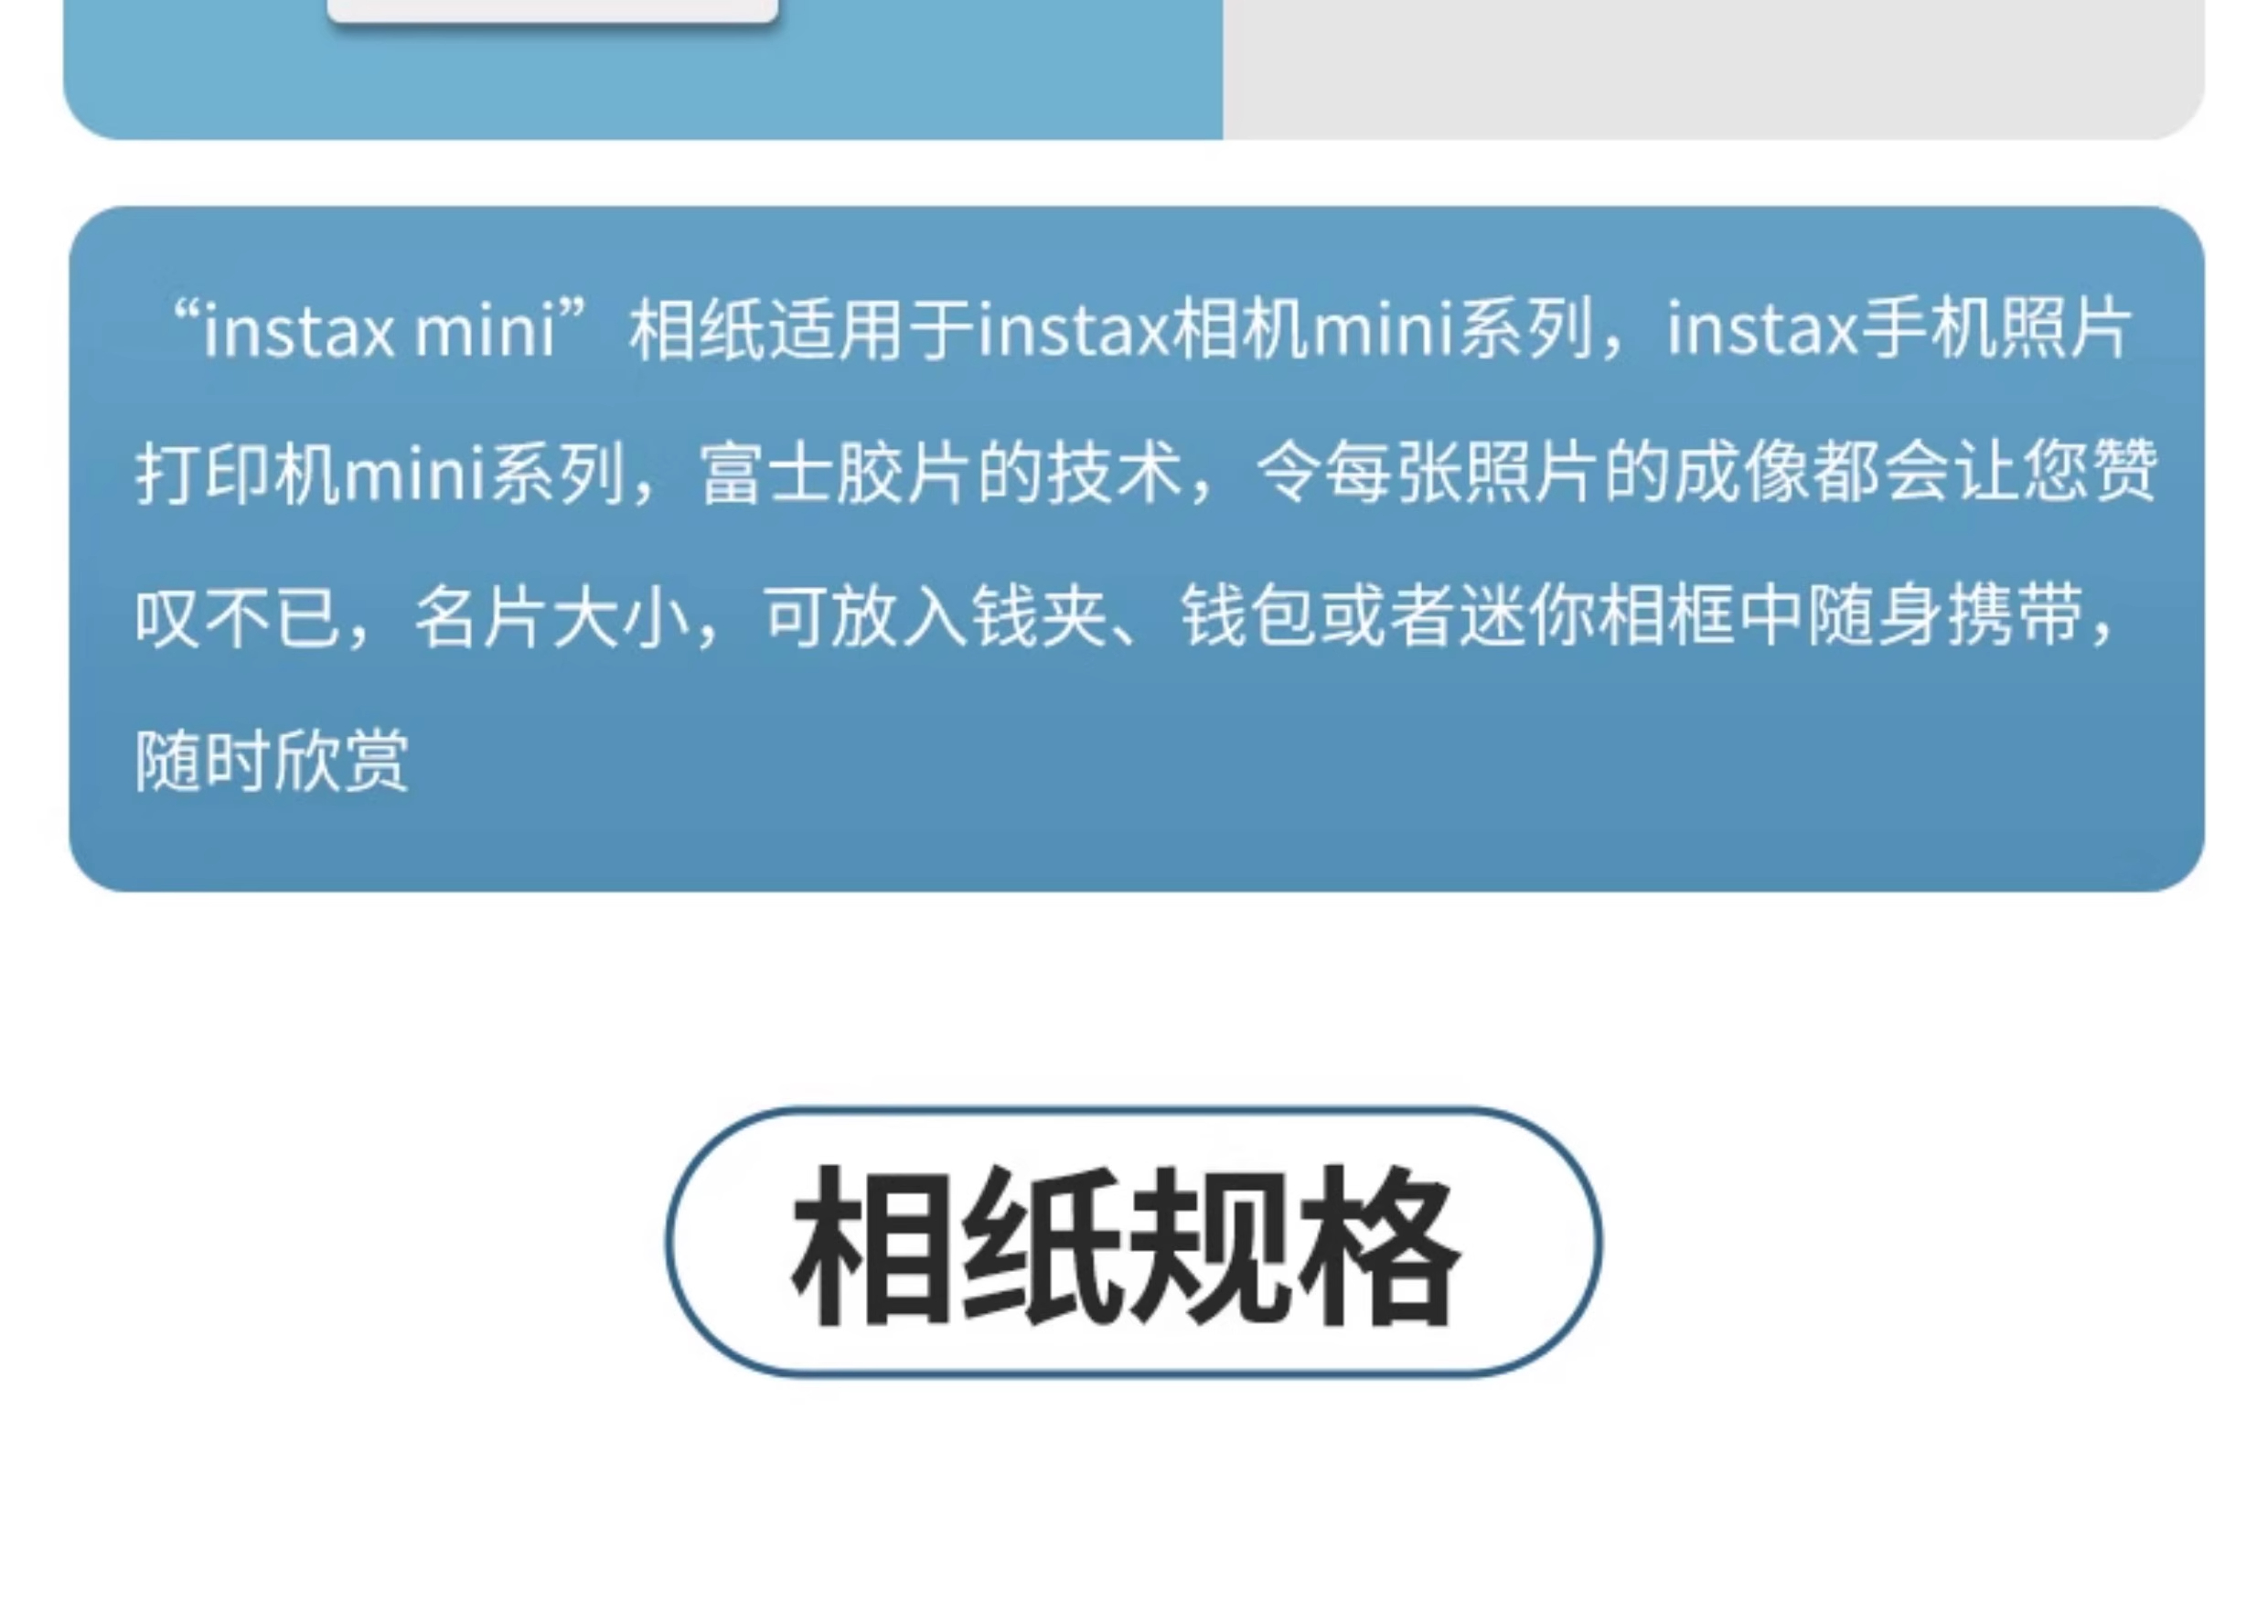Click the empty blue area below 随时欣赏
This screenshot has width=2268, height=1624.
pyautogui.click(x=1136, y=845)
